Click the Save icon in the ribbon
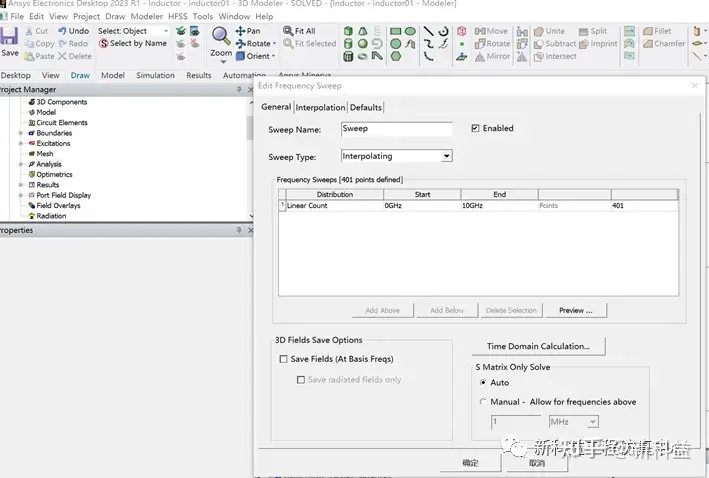The image size is (709, 478). (9, 36)
